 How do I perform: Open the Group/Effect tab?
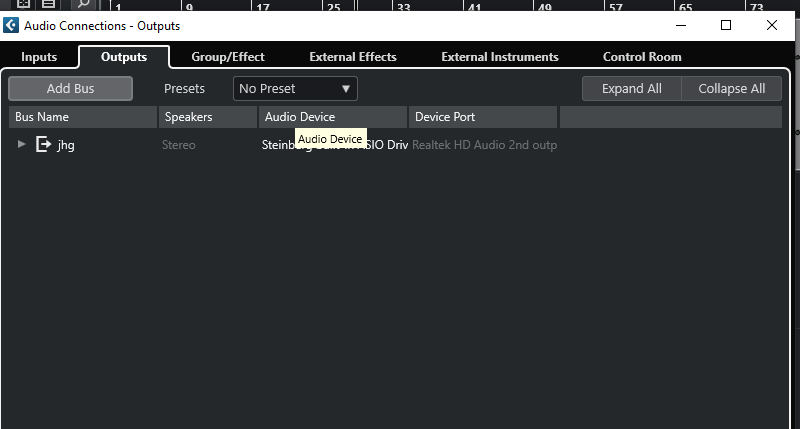pos(228,57)
